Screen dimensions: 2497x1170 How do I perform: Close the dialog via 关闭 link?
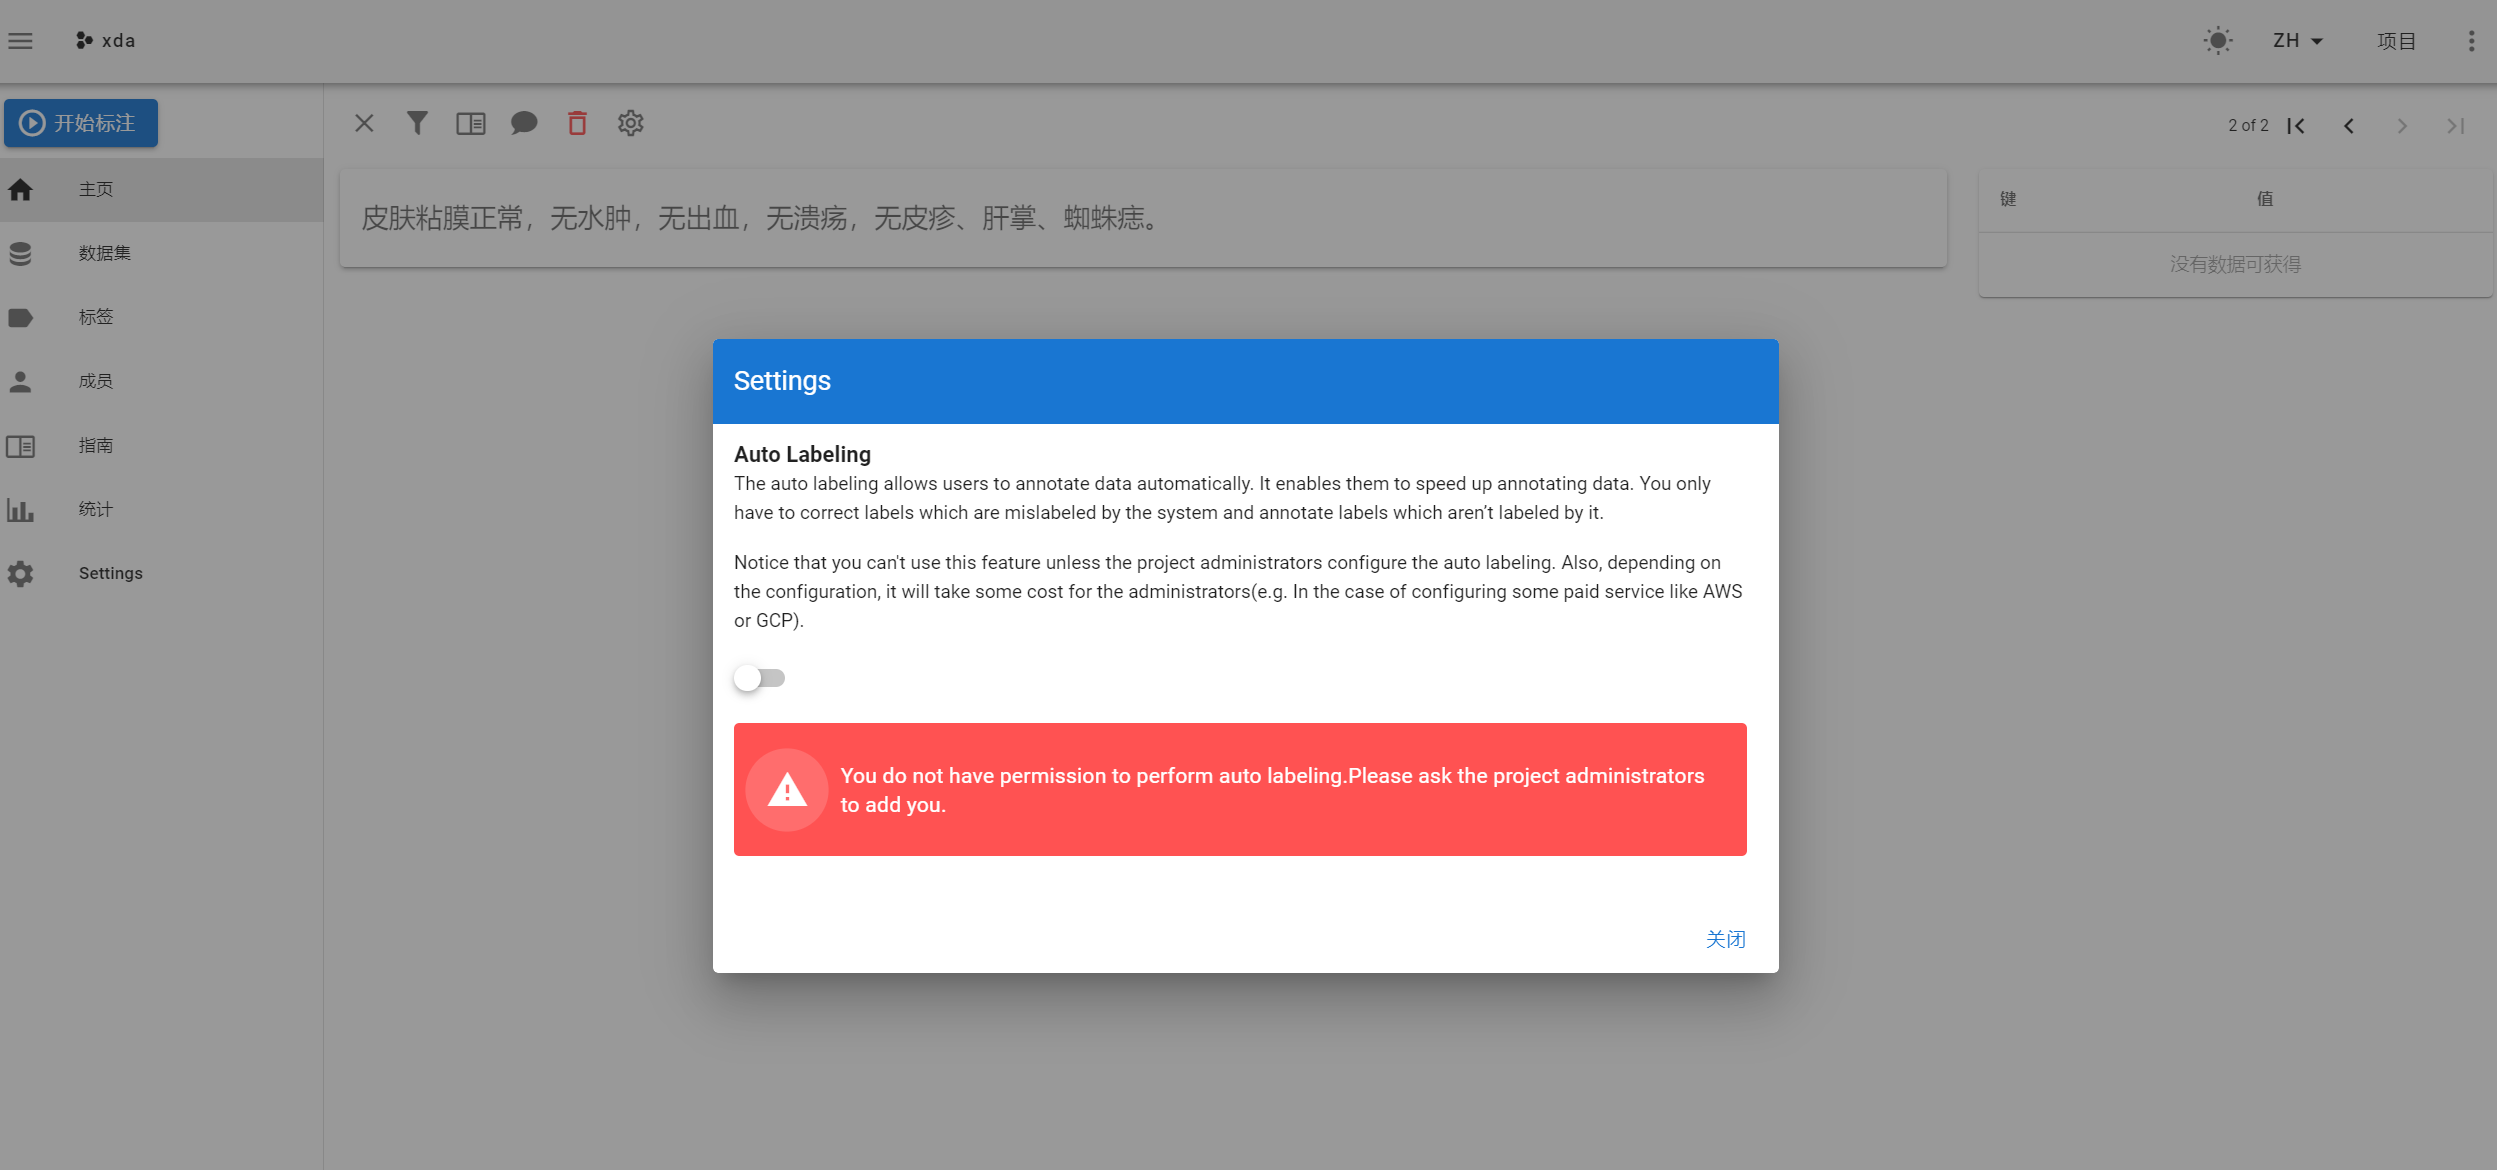1725,939
